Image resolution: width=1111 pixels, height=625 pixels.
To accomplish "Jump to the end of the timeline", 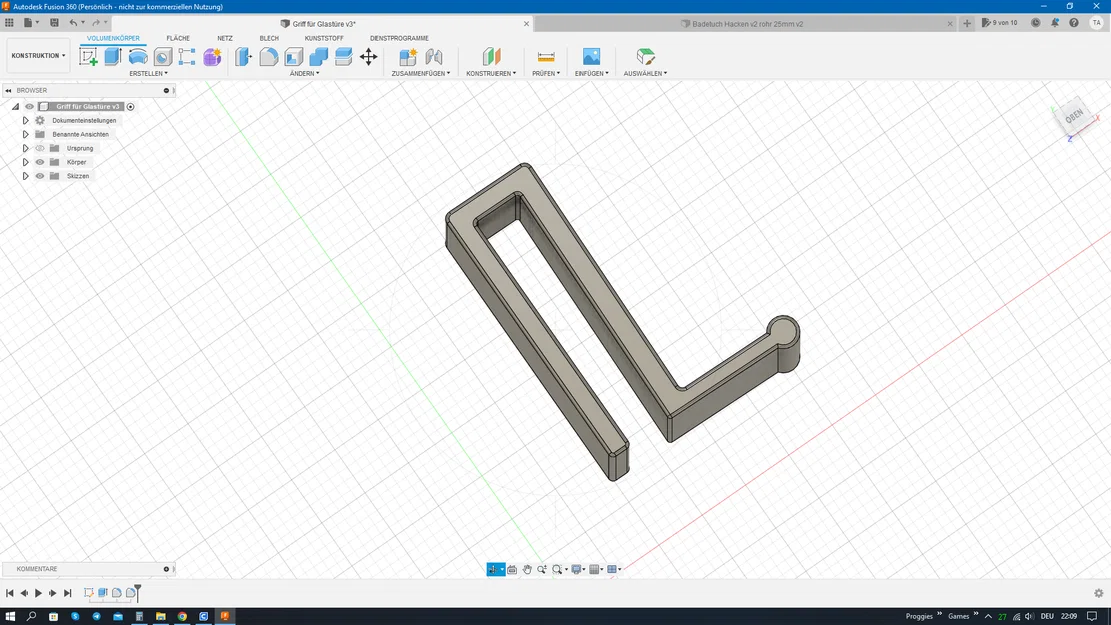I will pos(67,593).
